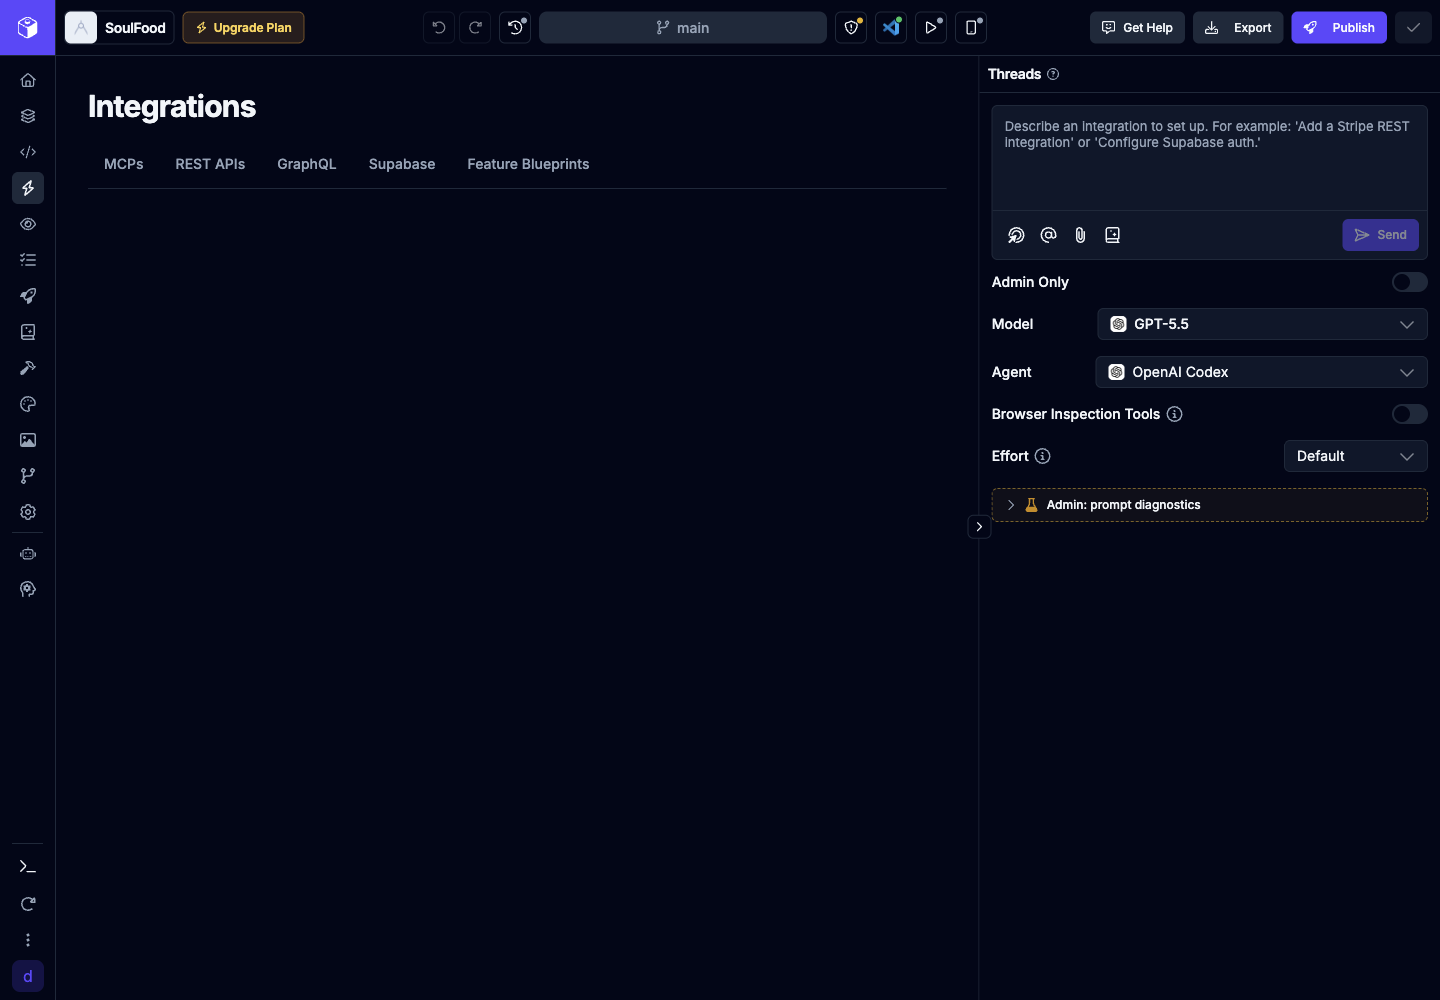Open the notebook sidebar icon
Image resolution: width=1440 pixels, height=1000 pixels.
(28, 332)
